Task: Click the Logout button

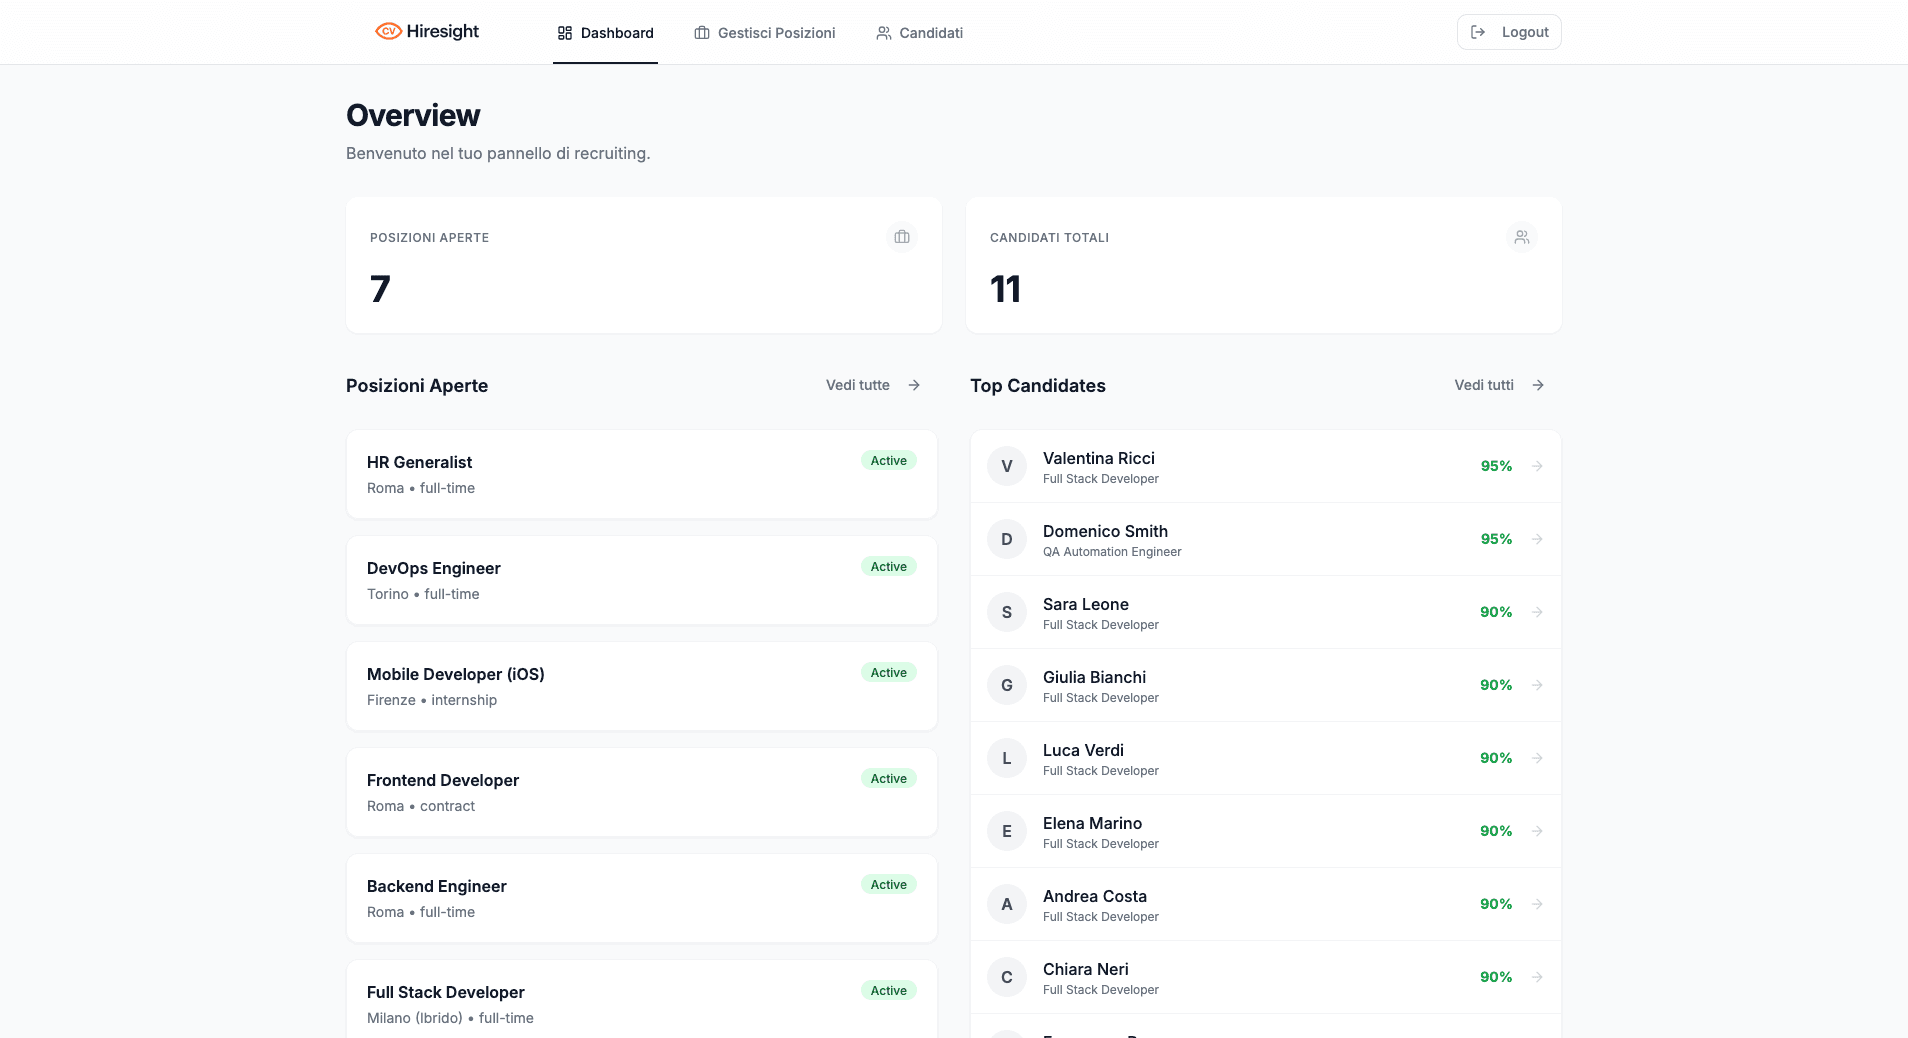Action: (1509, 32)
